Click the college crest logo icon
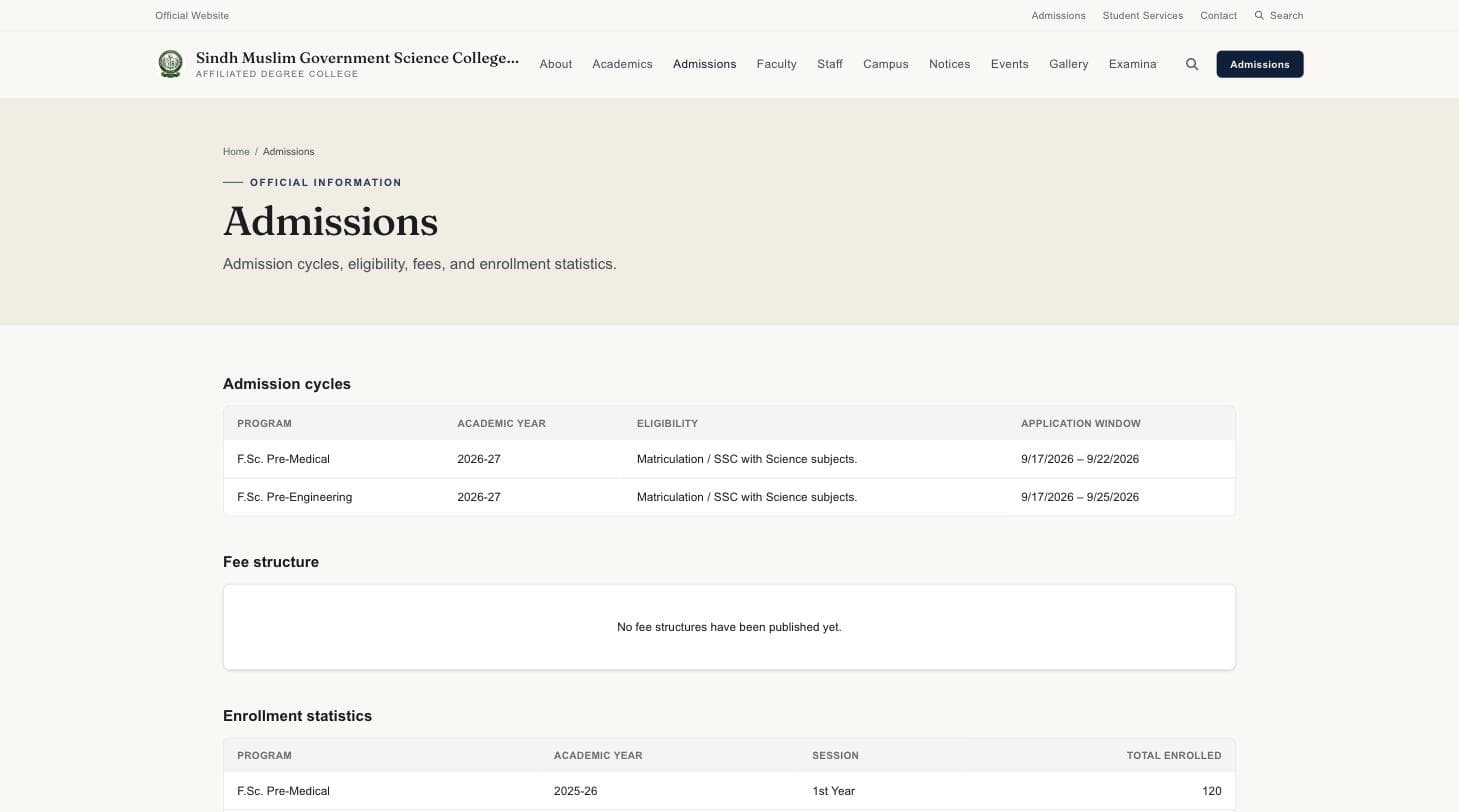The image size is (1459, 812). click(171, 64)
